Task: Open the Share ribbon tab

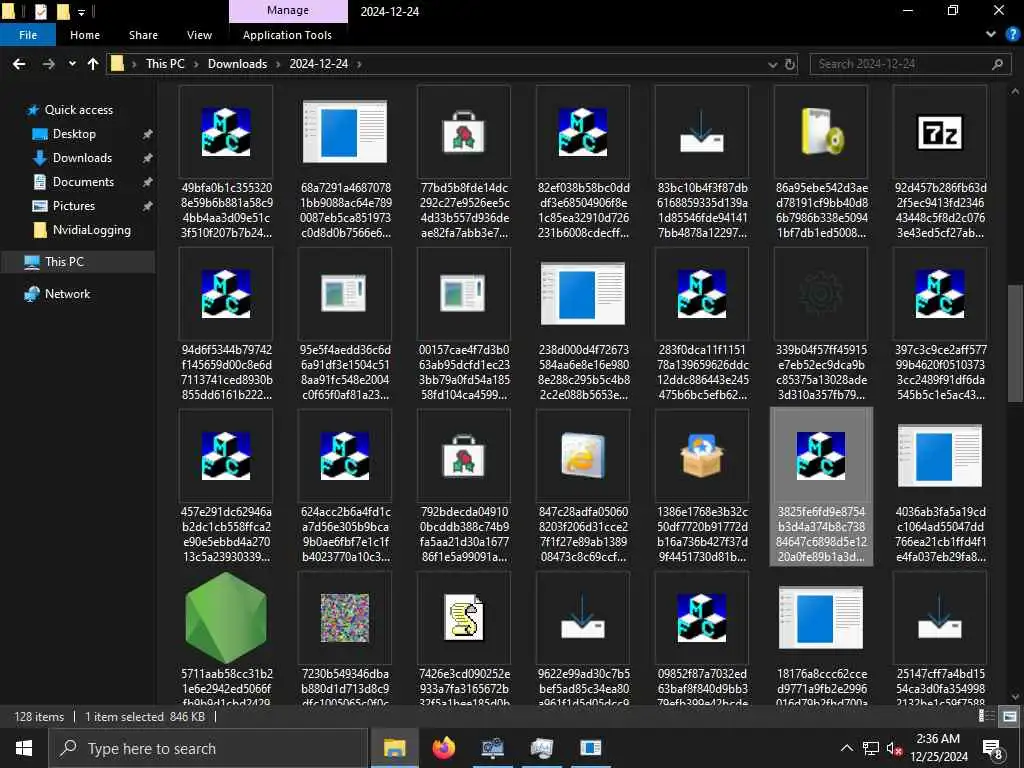Action: click(143, 35)
